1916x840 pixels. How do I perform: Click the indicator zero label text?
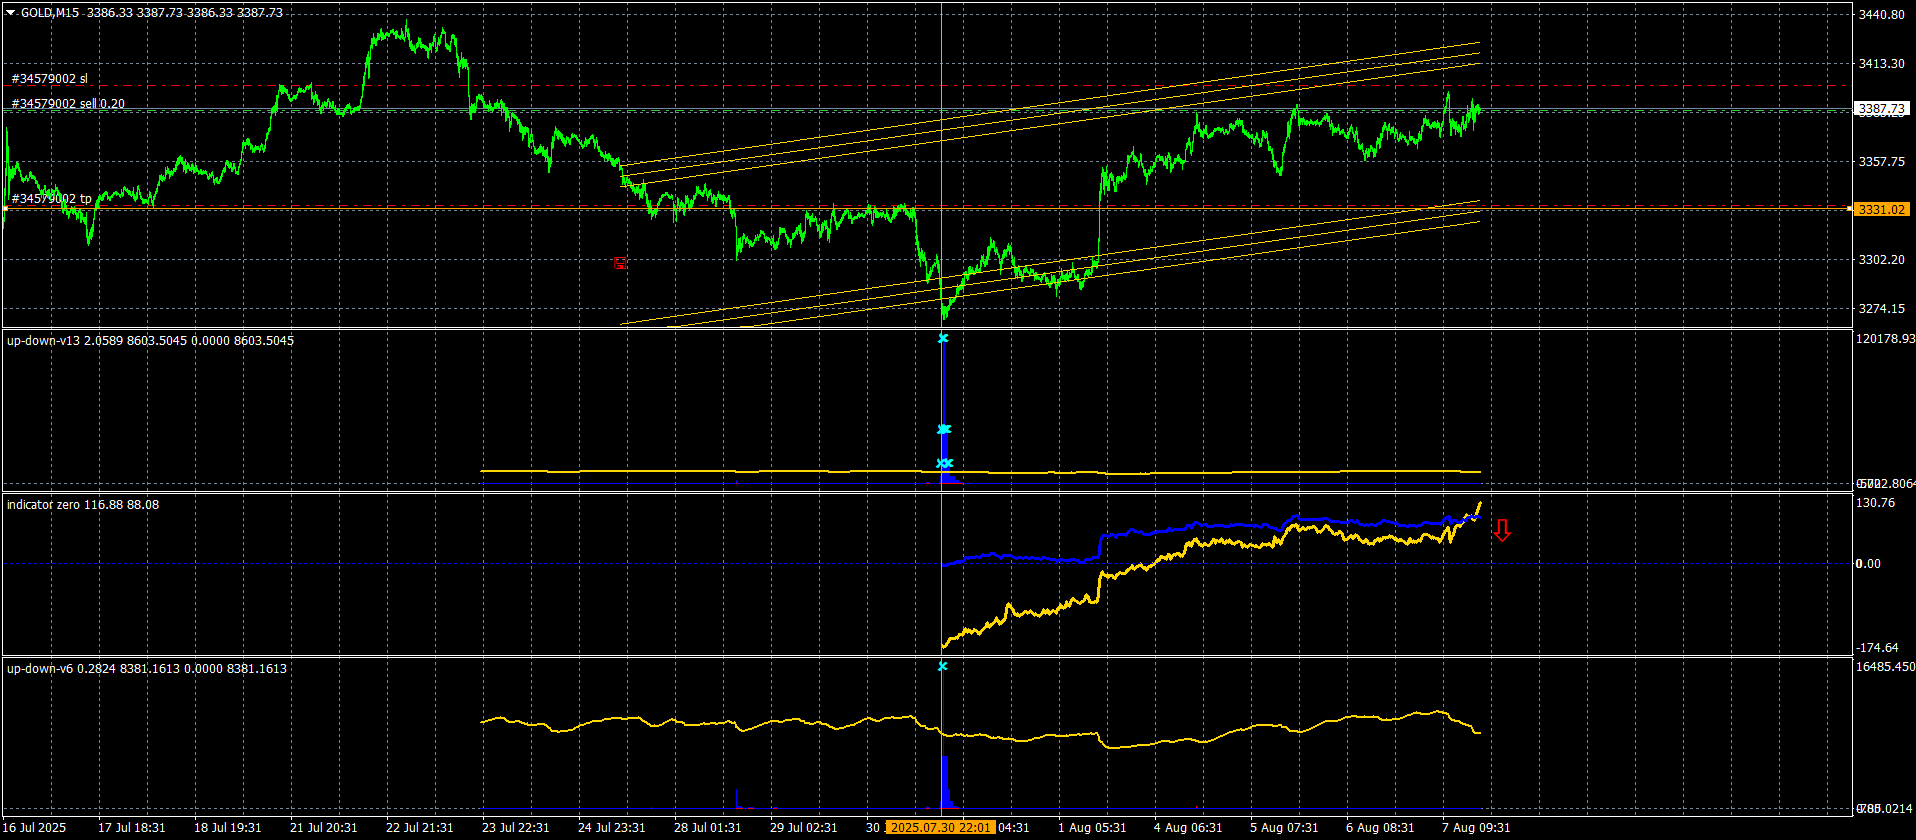[43, 505]
